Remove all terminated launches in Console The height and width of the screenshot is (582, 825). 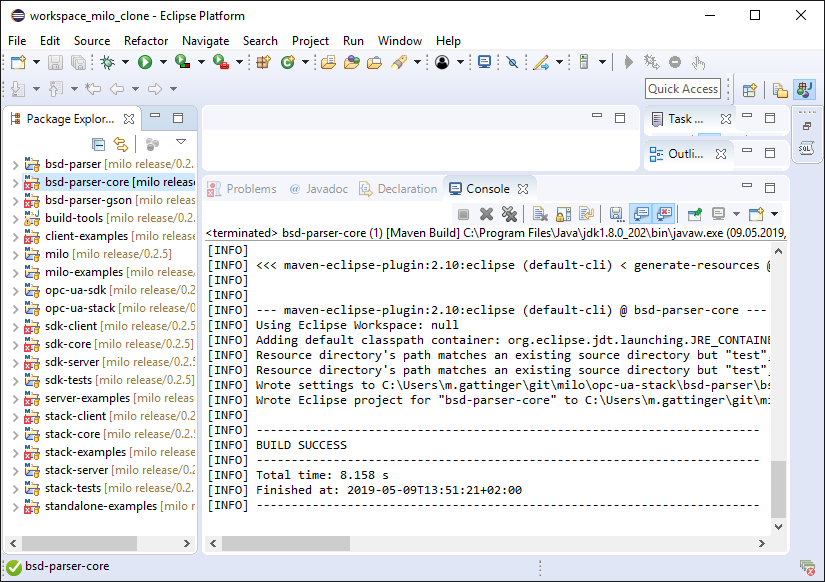click(x=509, y=214)
